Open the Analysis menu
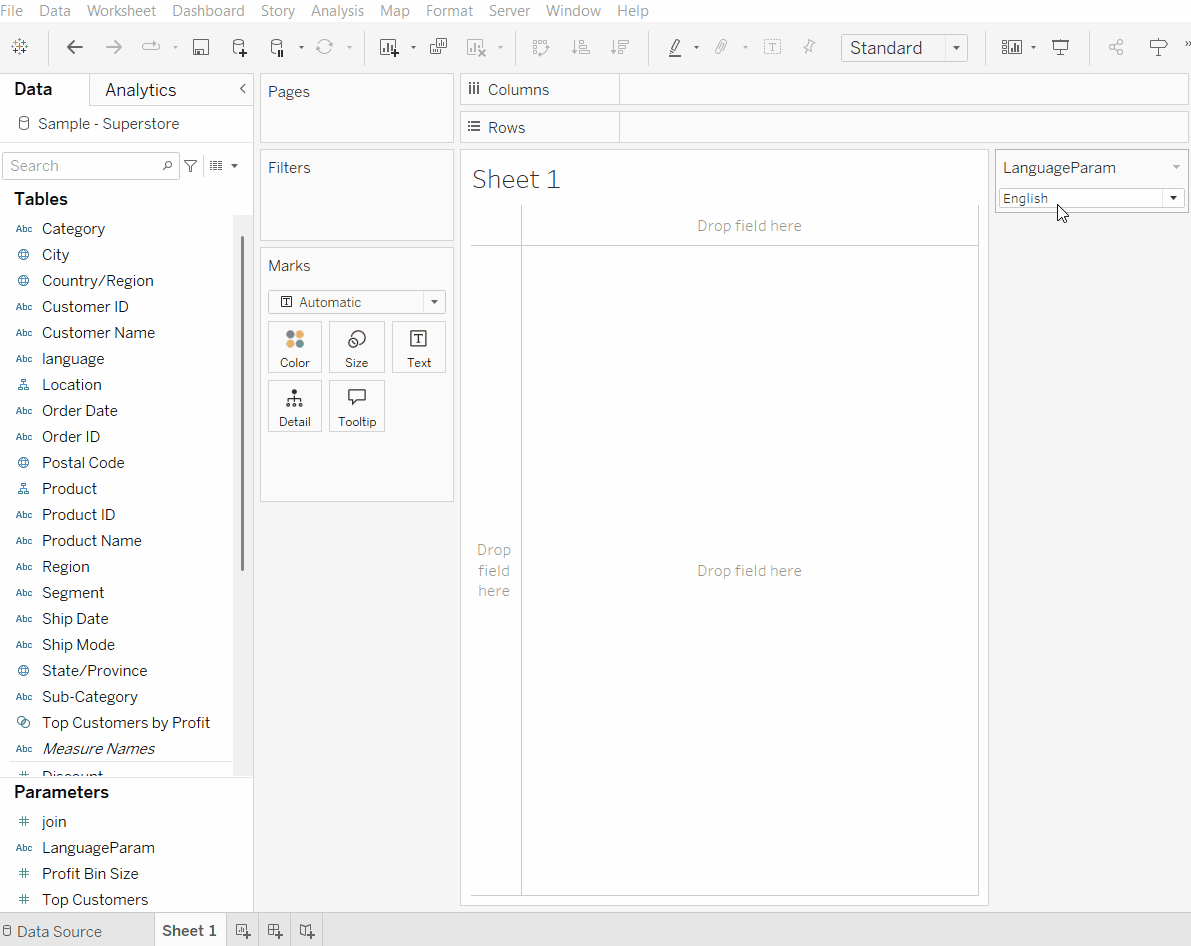 (337, 11)
